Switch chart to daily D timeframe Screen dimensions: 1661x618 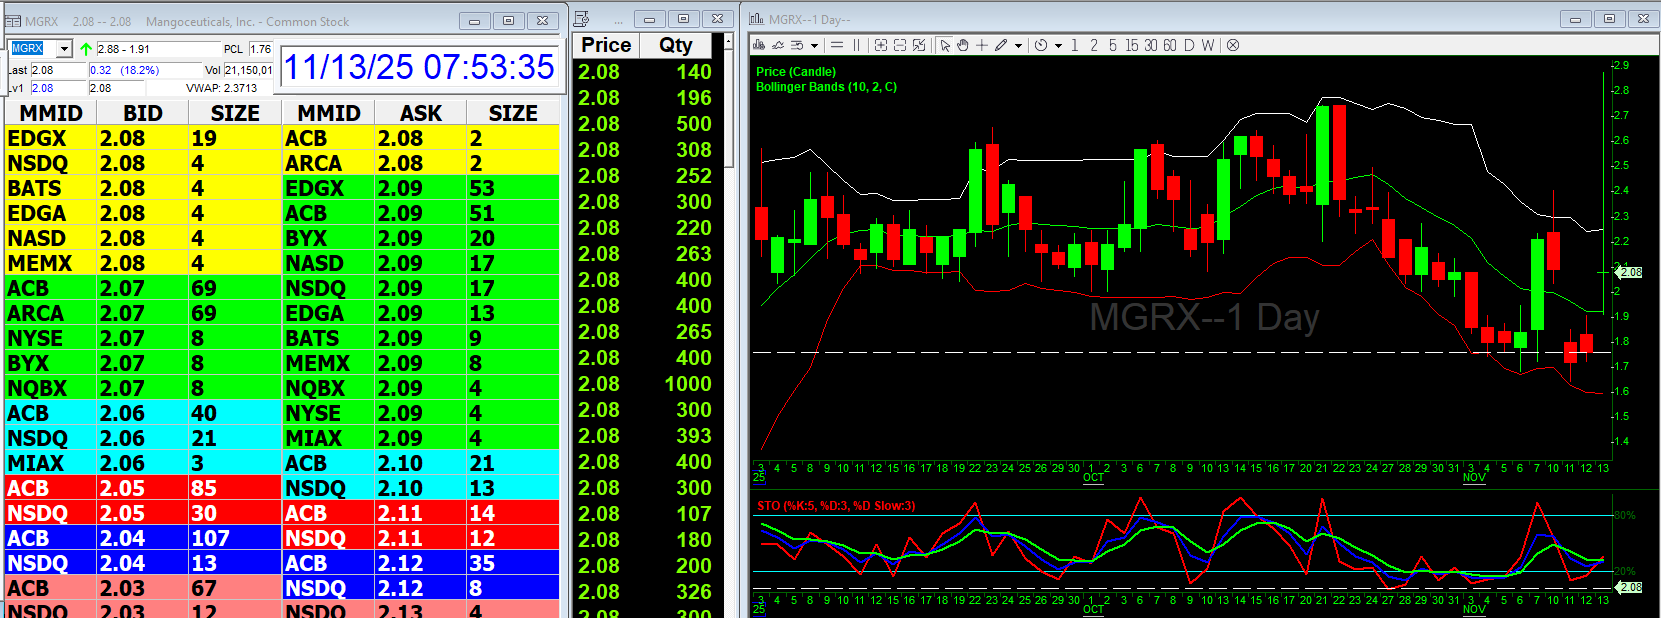tap(1189, 45)
